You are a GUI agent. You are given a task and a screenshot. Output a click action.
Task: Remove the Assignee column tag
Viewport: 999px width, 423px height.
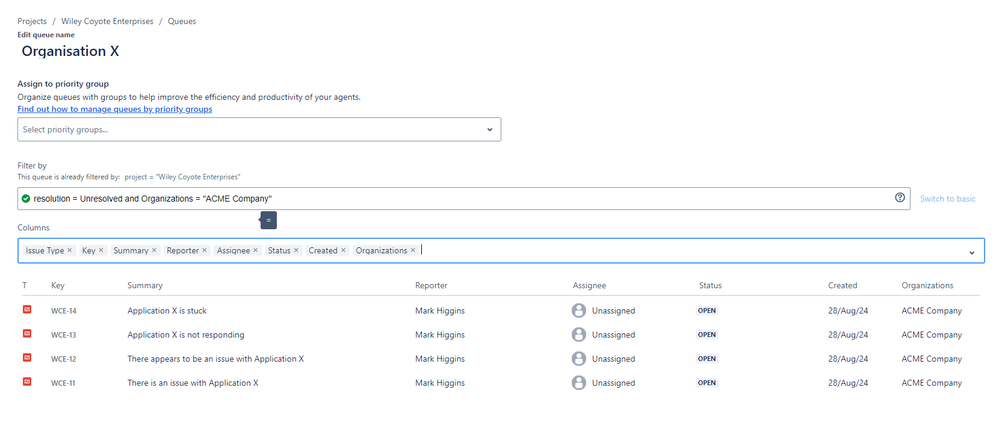coord(255,250)
